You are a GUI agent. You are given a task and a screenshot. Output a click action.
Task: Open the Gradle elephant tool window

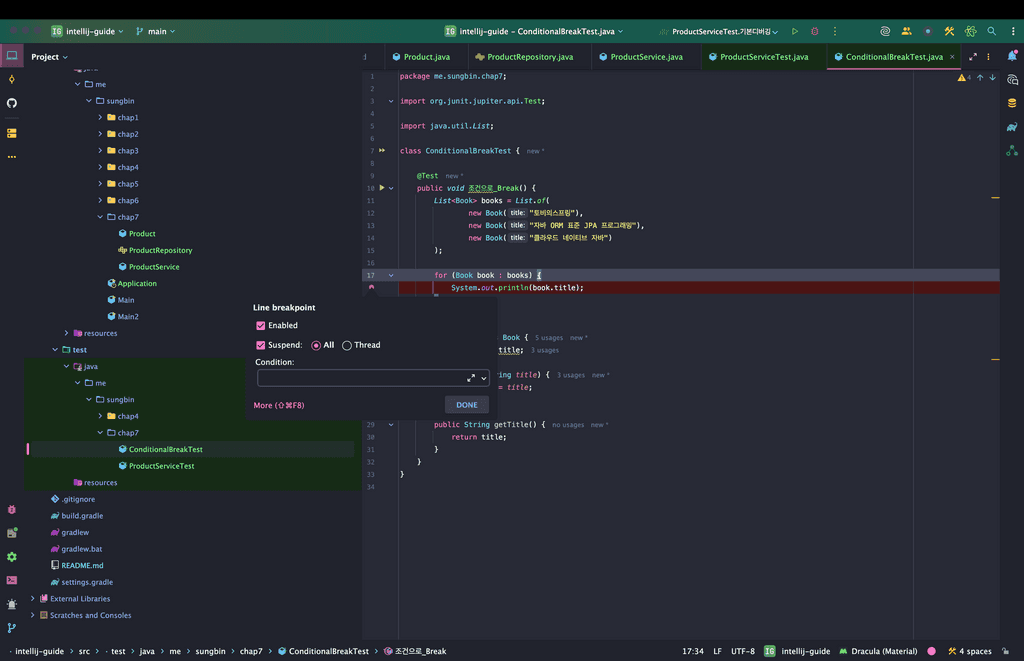coord(1012,127)
